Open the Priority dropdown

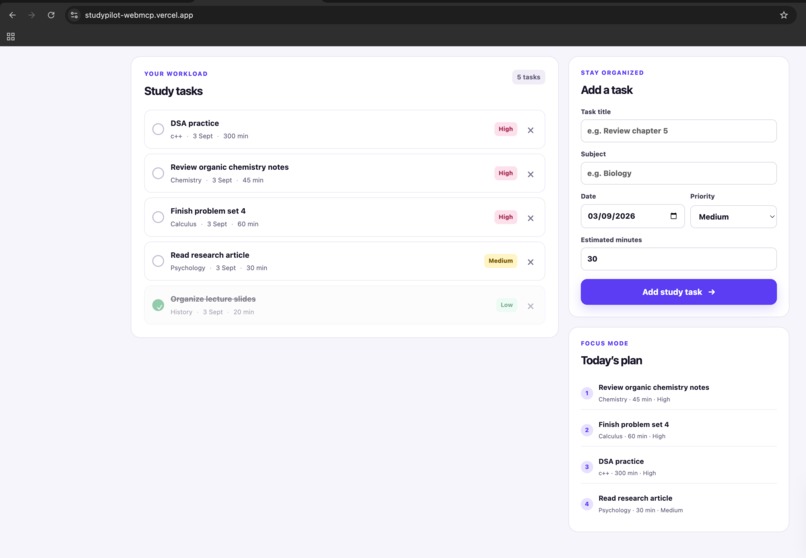click(733, 216)
